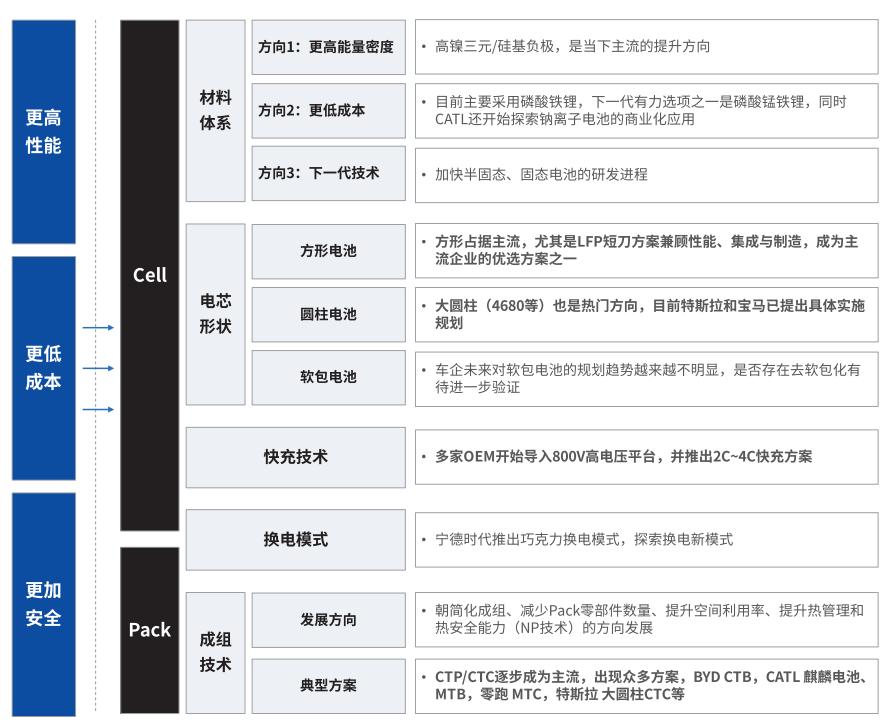This screenshot has height=724, width=896.
Task: Click the 方向2：更低成本 box
Action: (328, 110)
